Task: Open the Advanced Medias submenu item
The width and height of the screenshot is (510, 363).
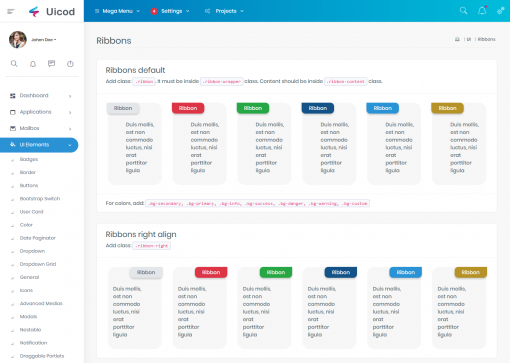Action: click(x=41, y=303)
